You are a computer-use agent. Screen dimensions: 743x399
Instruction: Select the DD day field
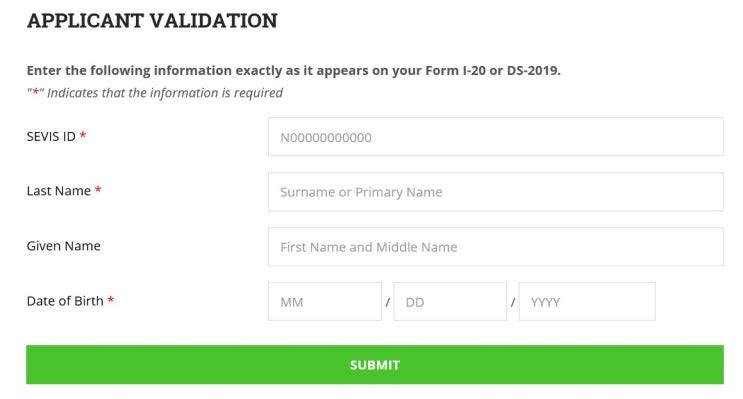click(x=450, y=301)
